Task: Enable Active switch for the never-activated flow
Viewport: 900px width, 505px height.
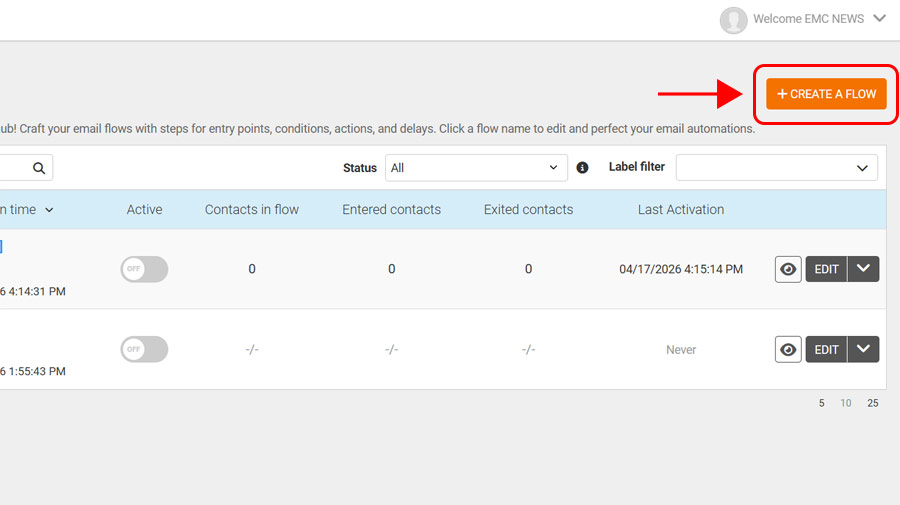Action: tap(144, 350)
